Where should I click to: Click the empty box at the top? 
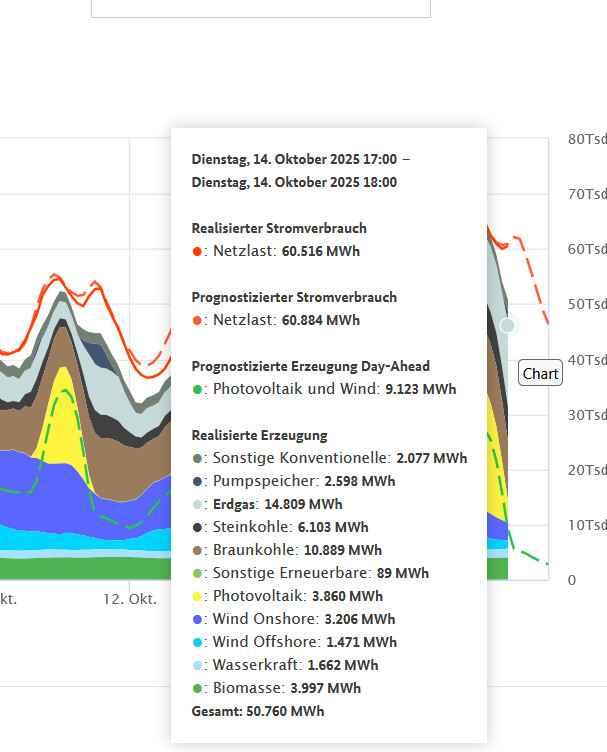(261, 8)
